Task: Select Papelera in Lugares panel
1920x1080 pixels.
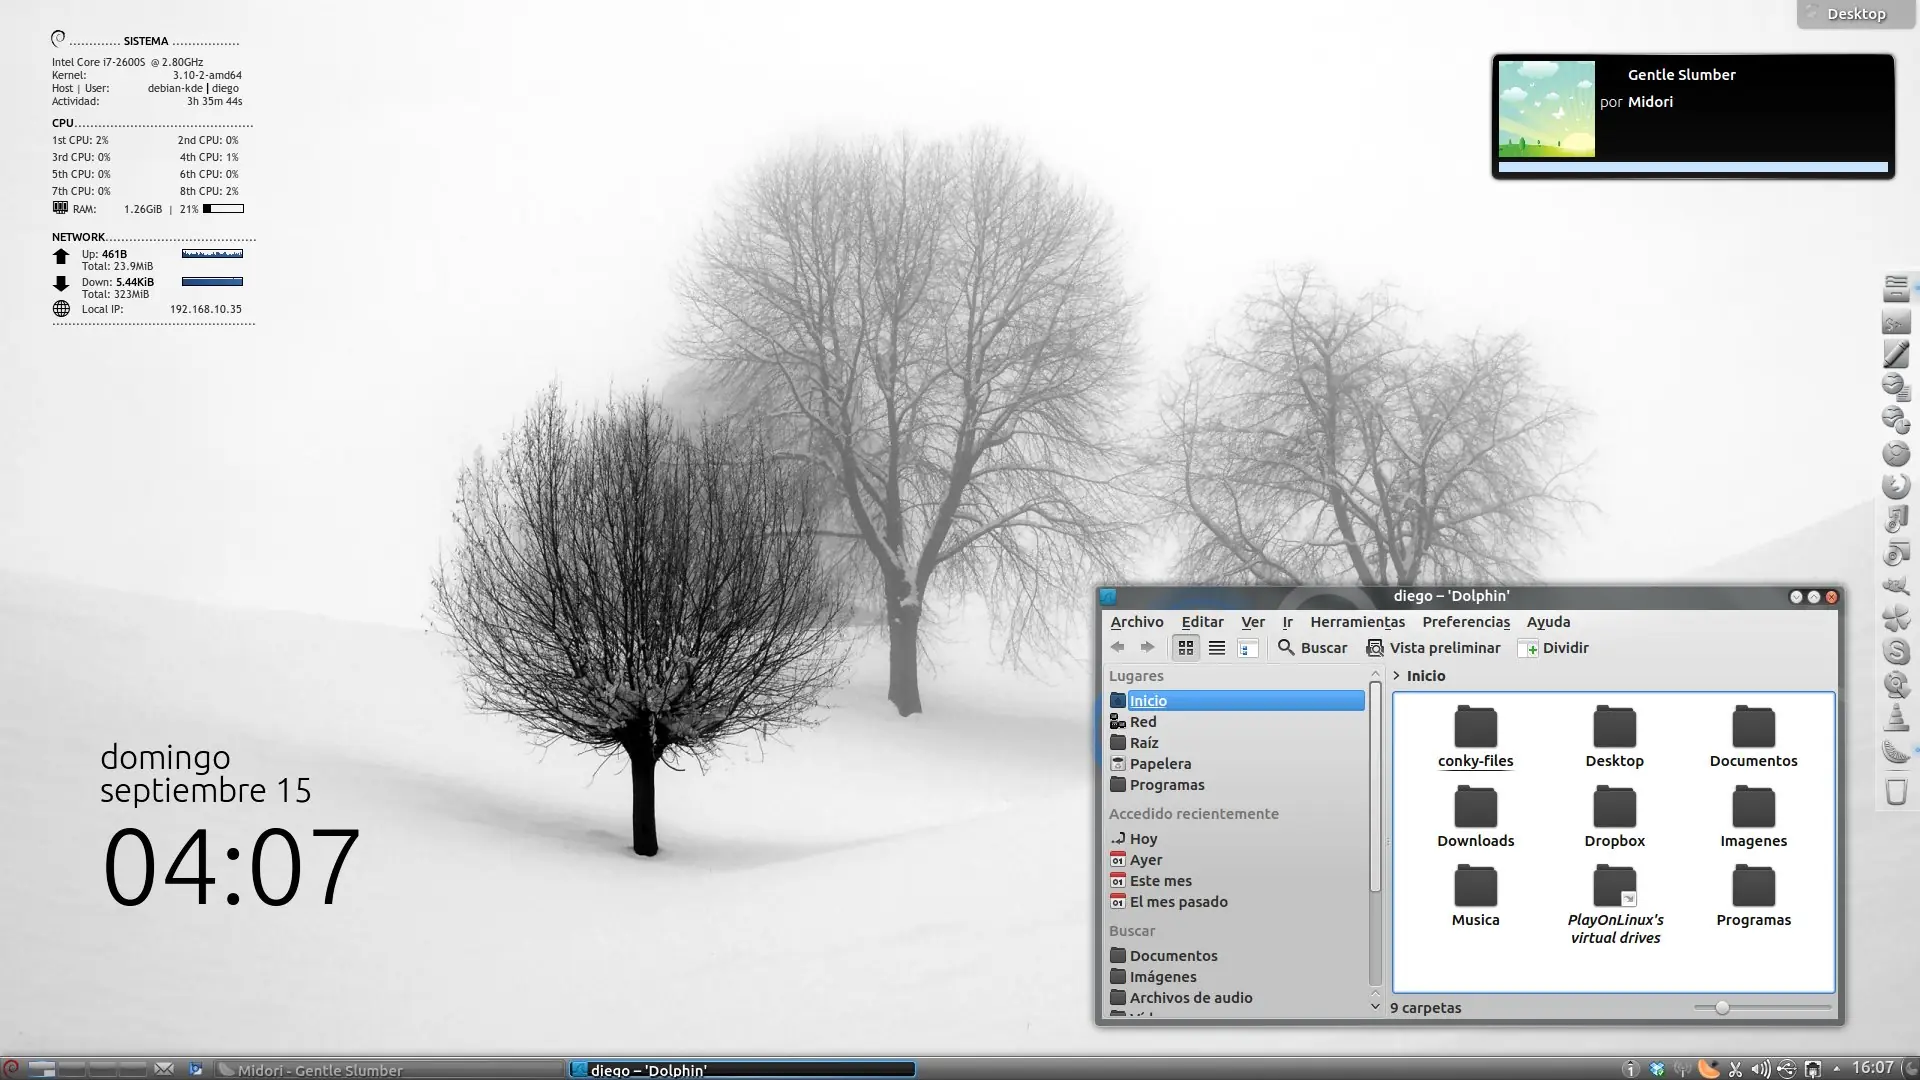Action: [1160, 764]
